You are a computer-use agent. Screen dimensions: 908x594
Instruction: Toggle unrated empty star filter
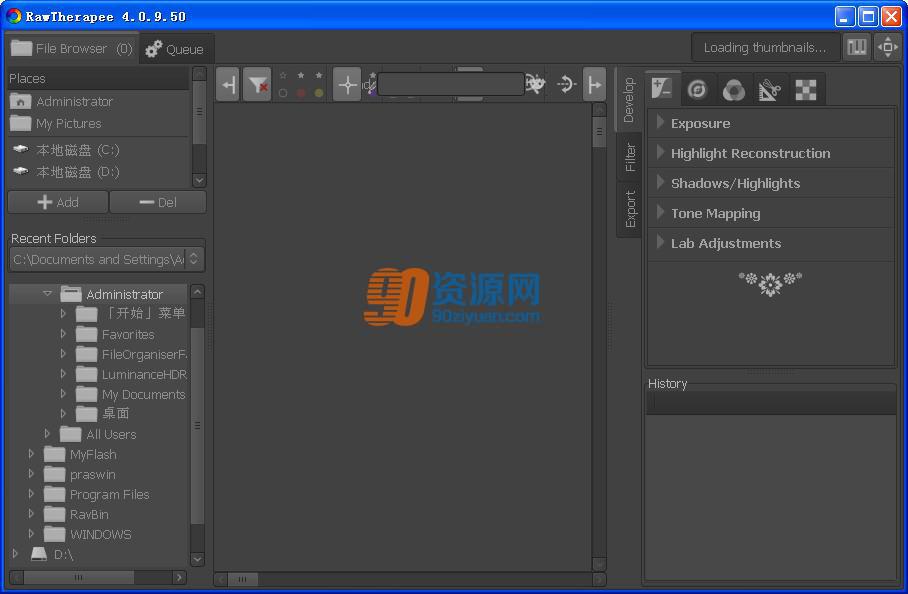[283, 75]
